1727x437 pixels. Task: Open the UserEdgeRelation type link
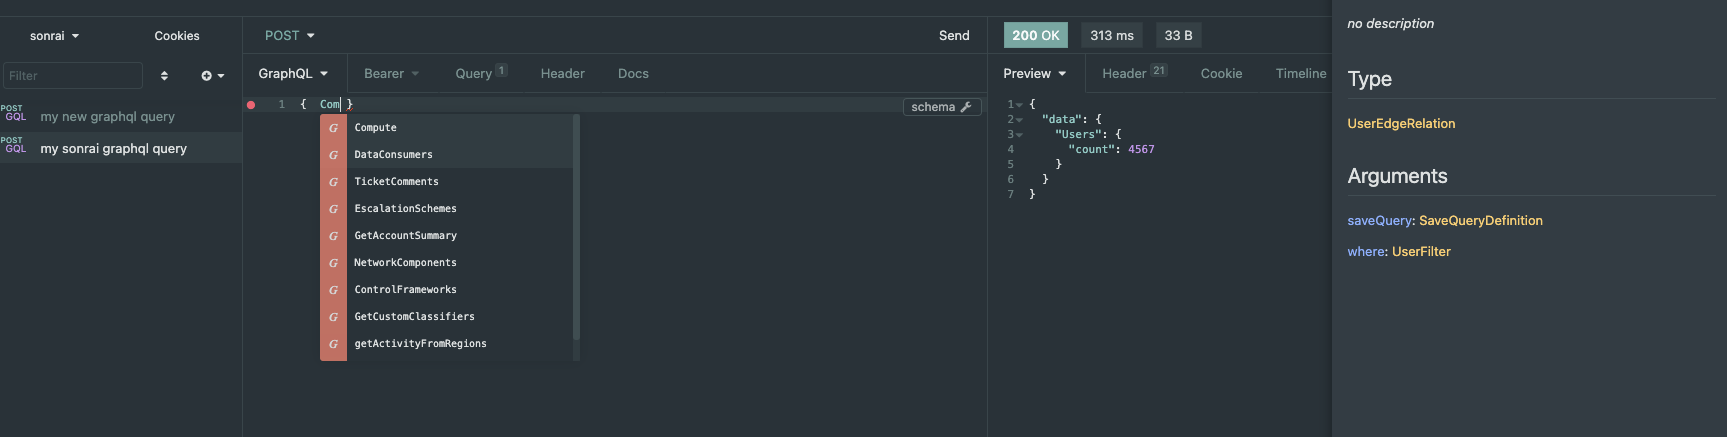click(x=1401, y=124)
